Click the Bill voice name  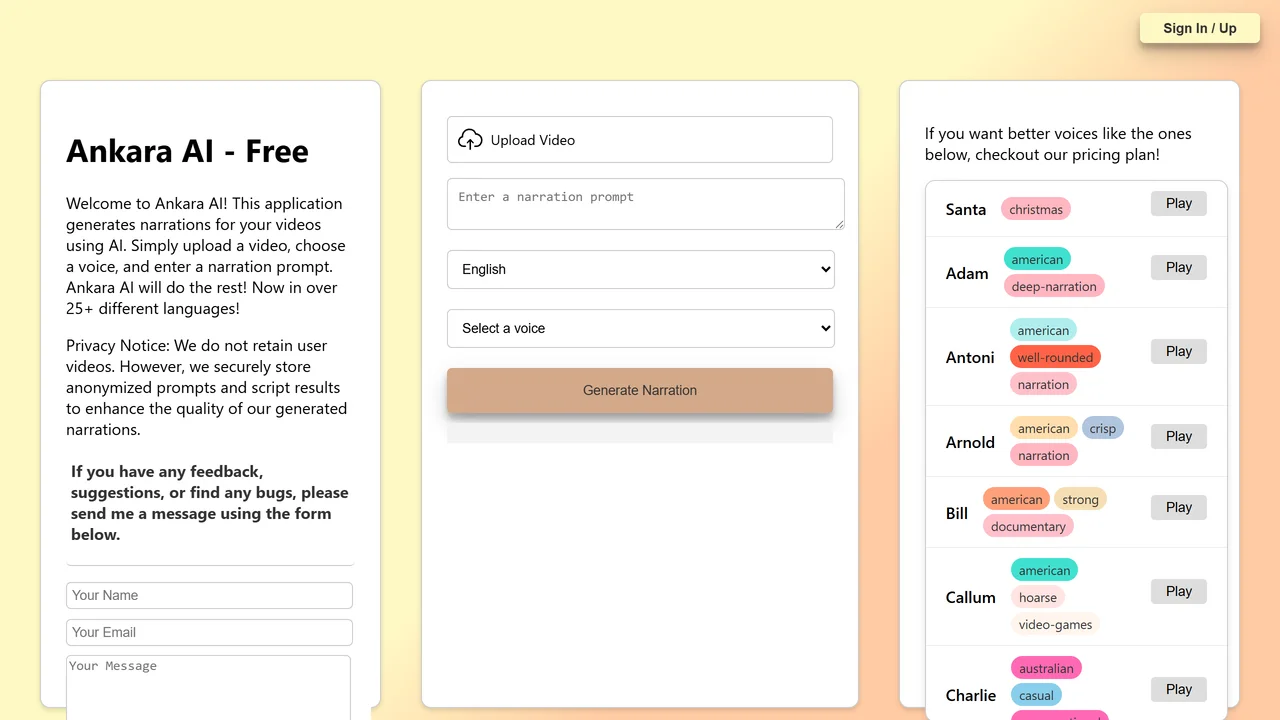(x=957, y=513)
